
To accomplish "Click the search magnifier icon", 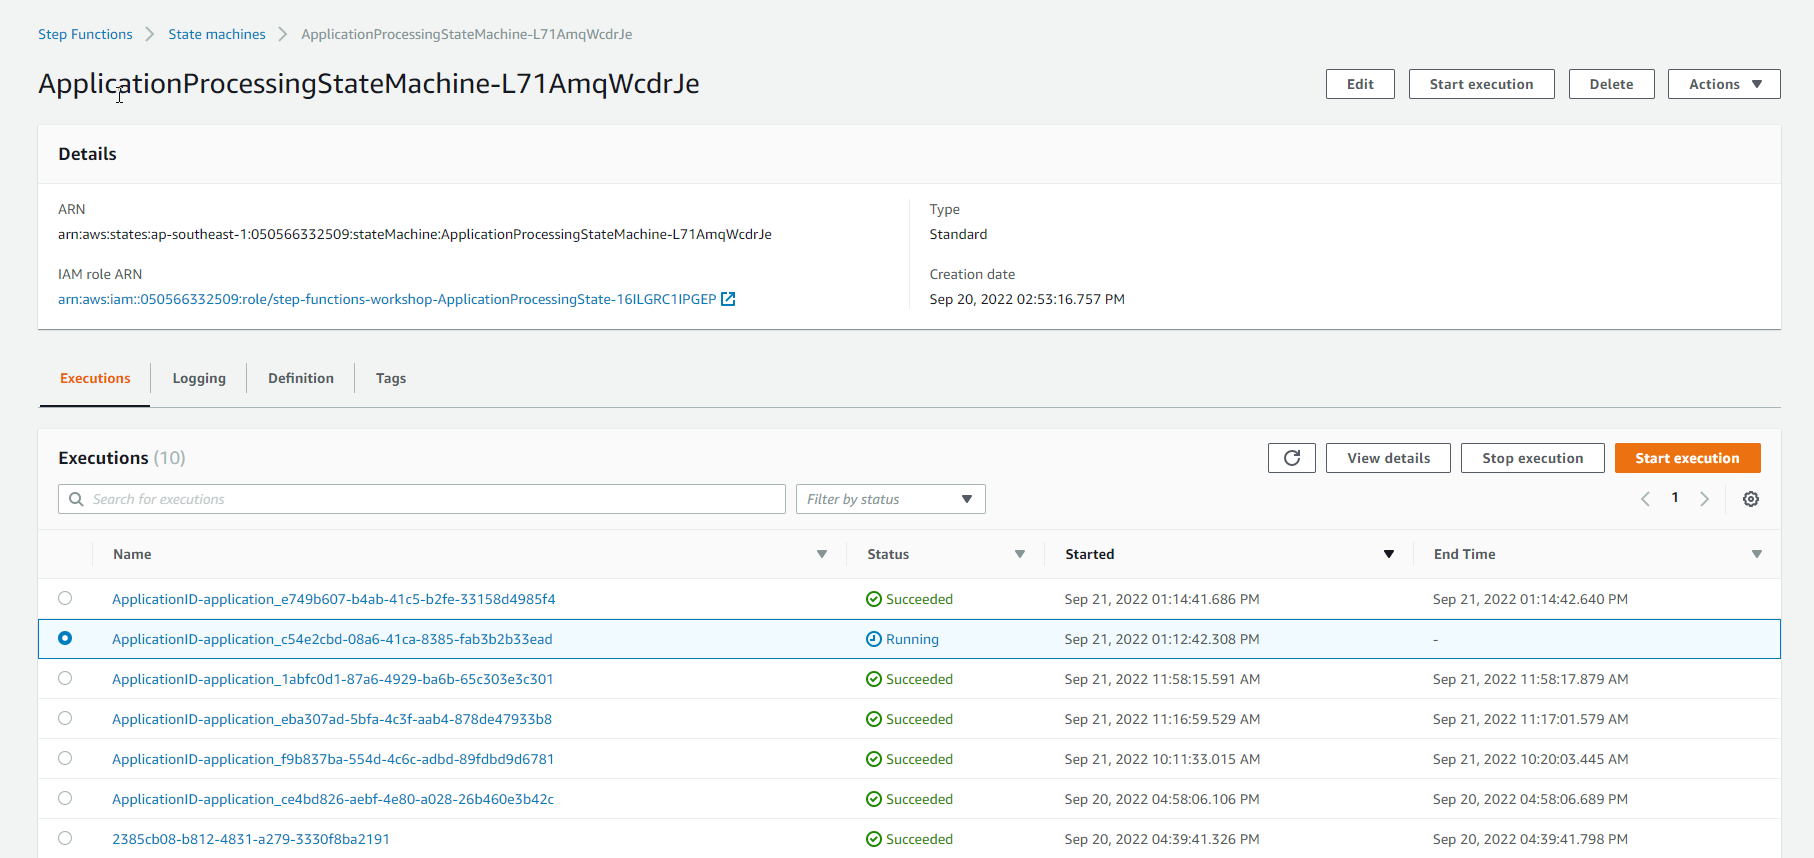I will (x=76, y=499).
